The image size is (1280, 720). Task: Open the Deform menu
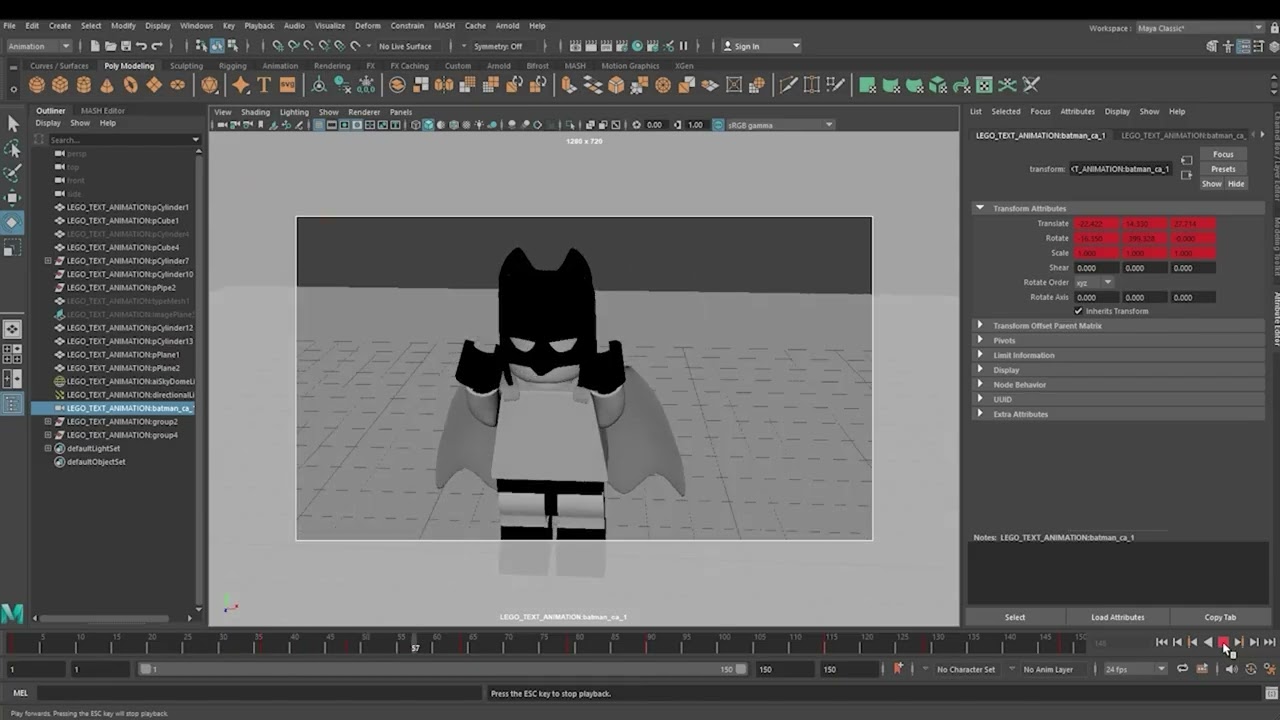click(368, 26)
